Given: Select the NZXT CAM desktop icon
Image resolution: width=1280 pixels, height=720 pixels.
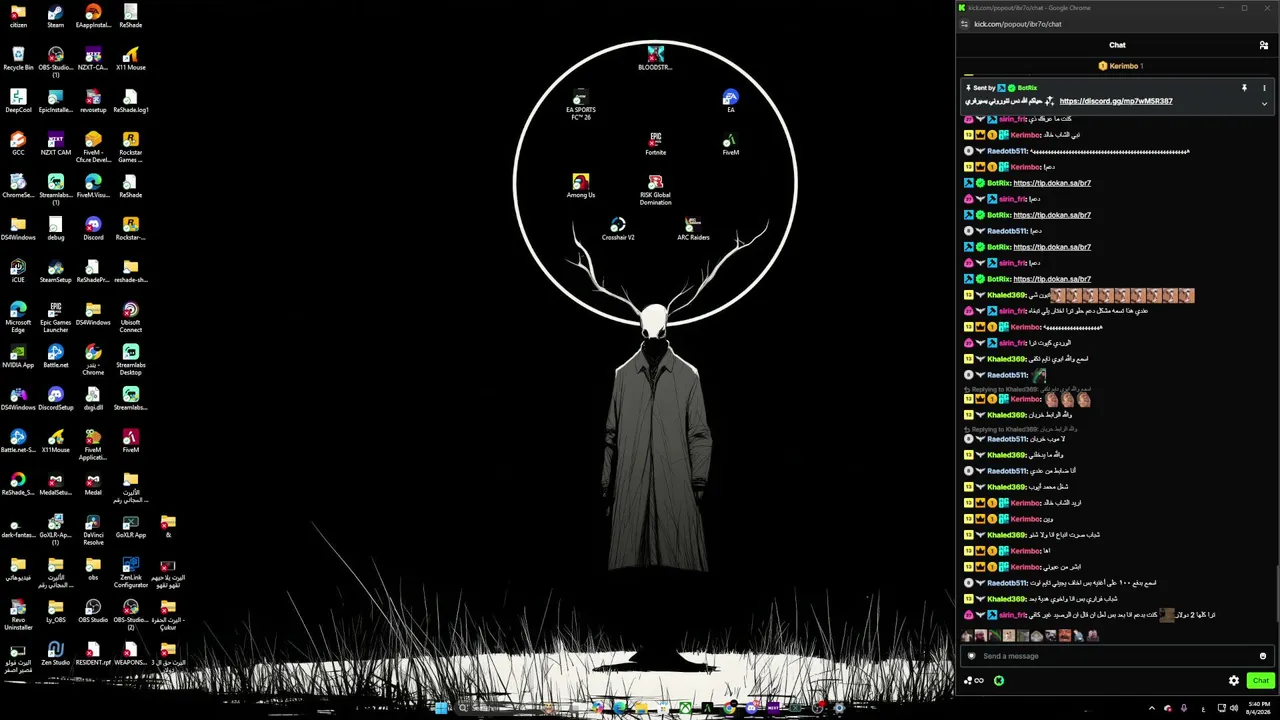Looking at the screenshot, I should [x=55, y=143].
